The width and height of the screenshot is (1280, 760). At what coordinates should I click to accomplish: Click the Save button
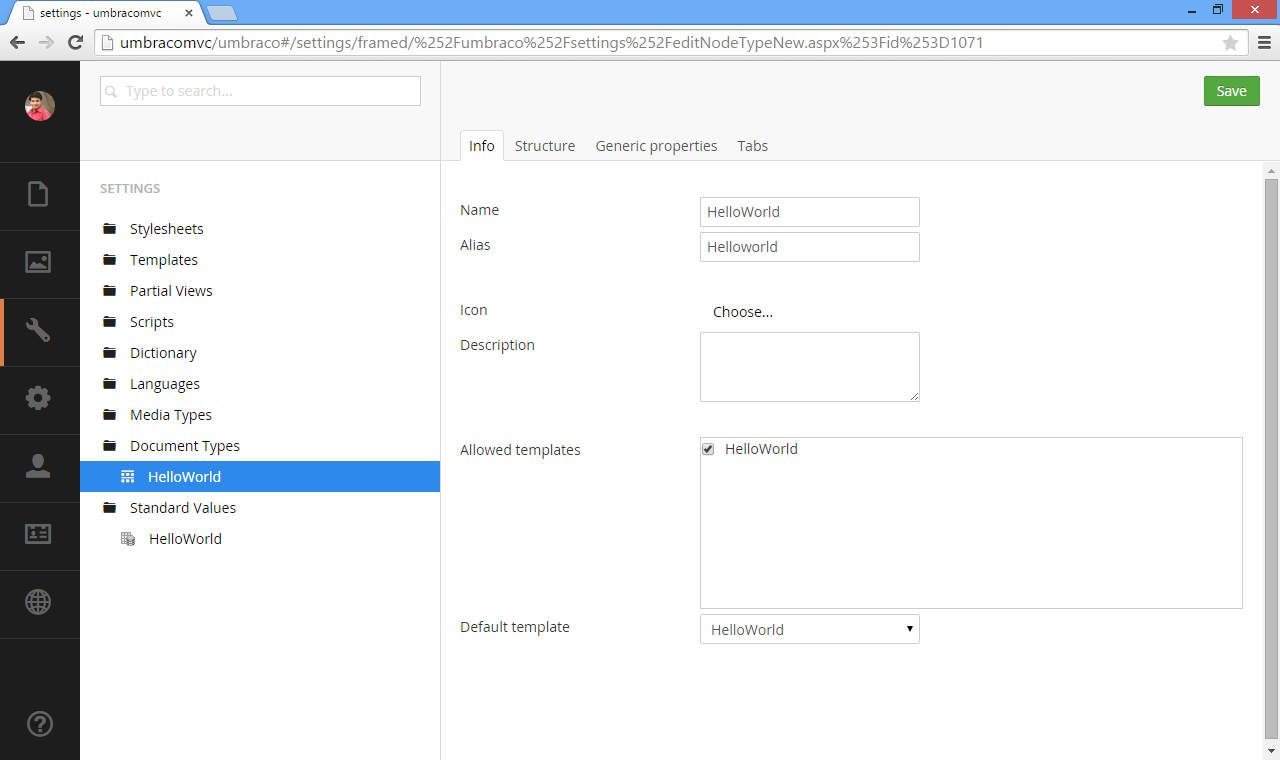pyautogui.click(x=1231, y=90)
